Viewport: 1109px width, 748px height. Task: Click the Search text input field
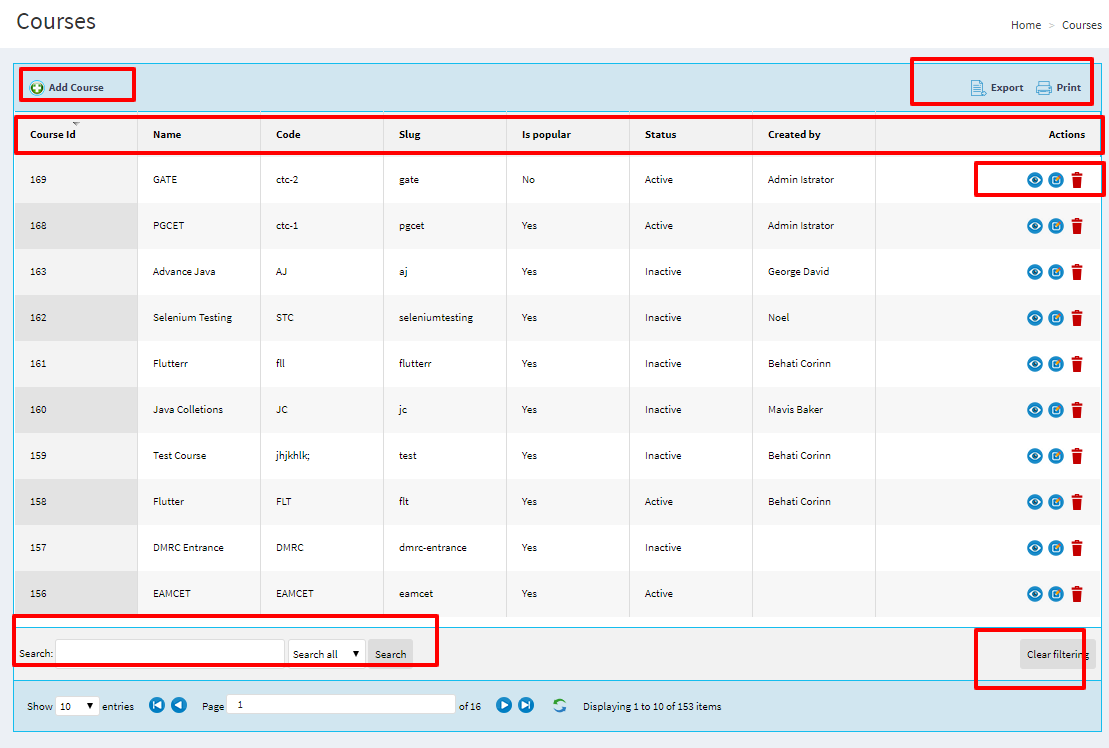click(170, 653)
